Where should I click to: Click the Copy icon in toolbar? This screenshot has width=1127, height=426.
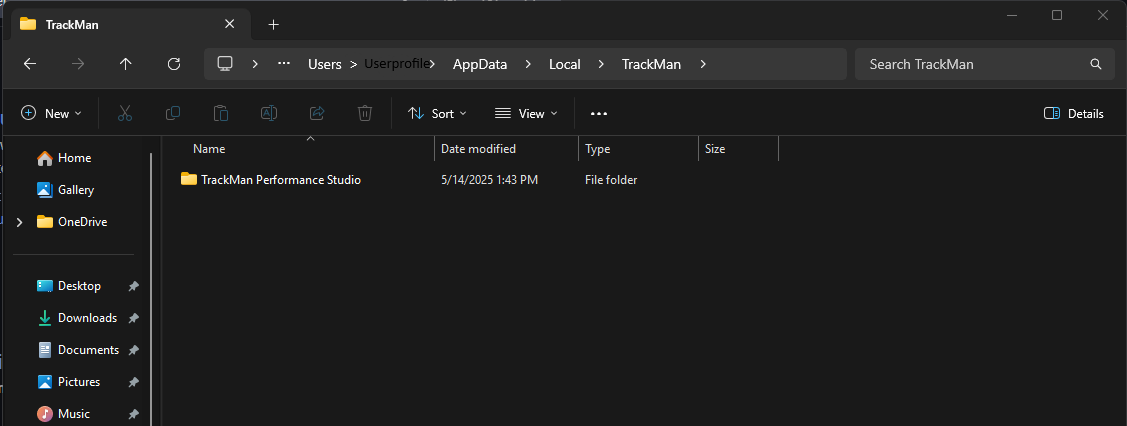[172, 113]
